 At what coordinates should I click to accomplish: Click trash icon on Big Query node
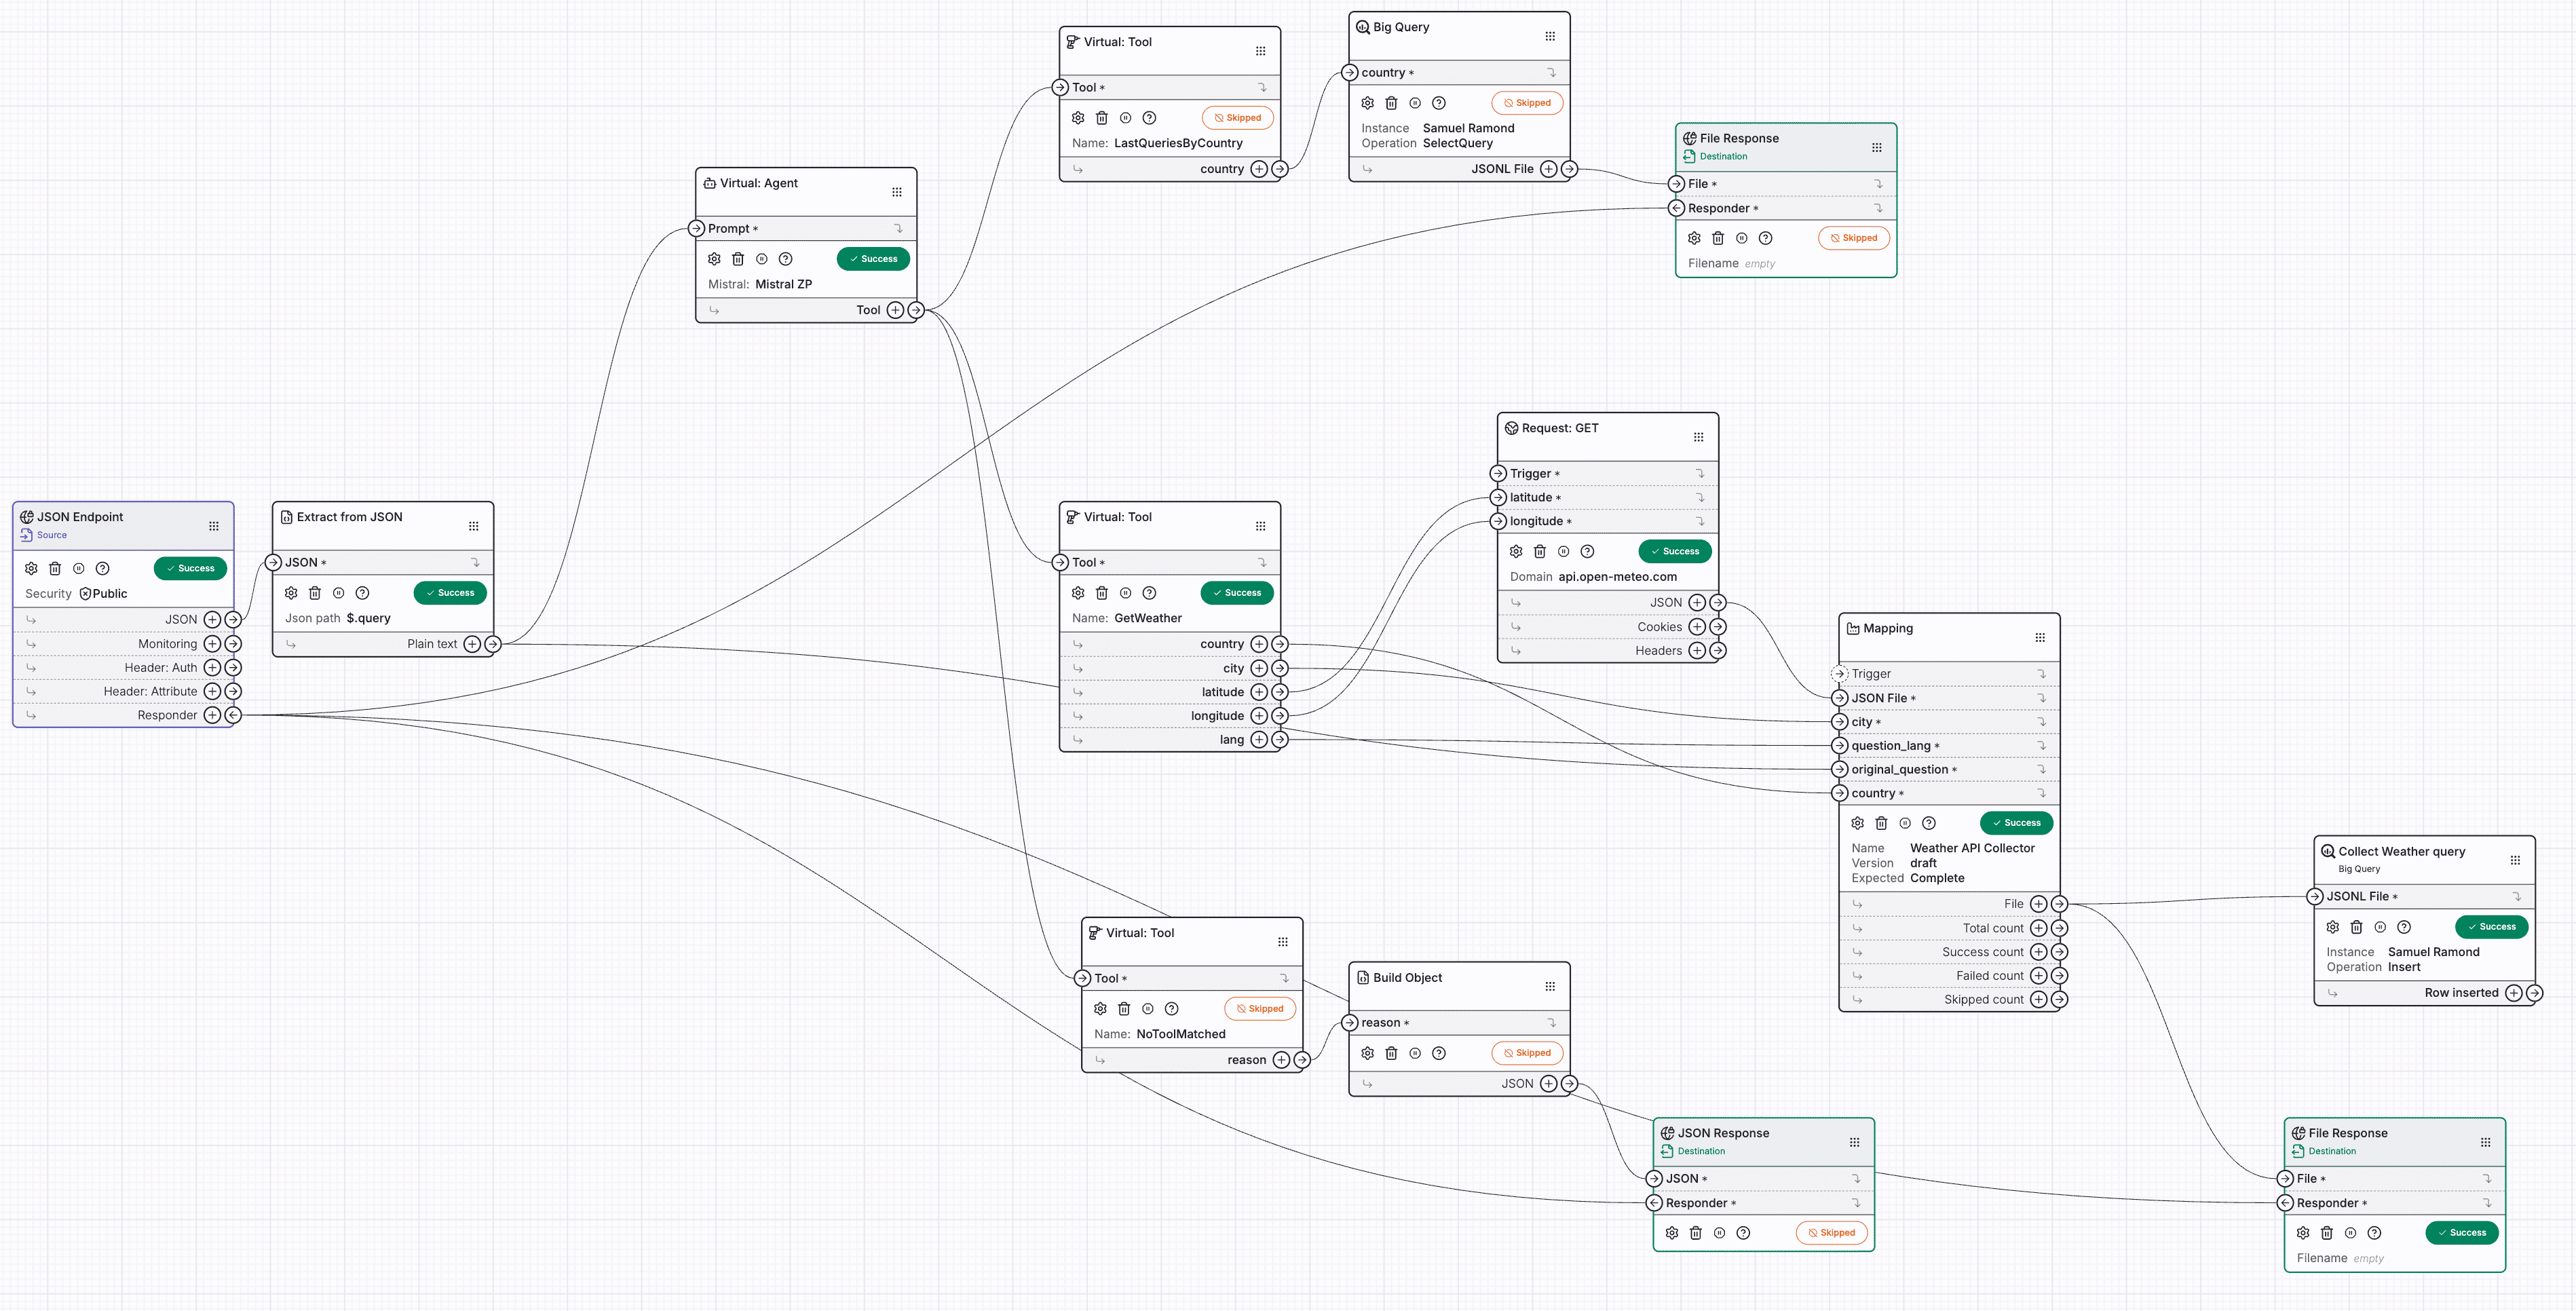[x=1391, y=103]
